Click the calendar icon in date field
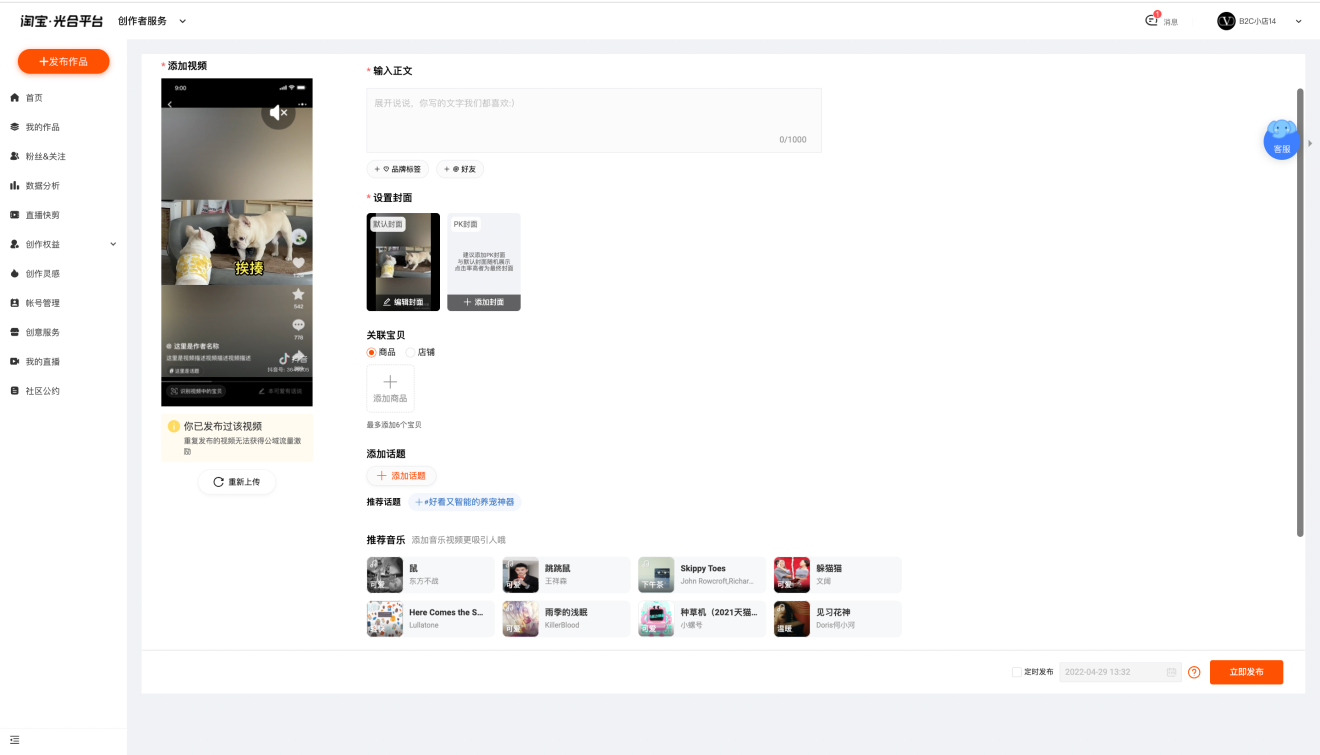The image size is (1320, 755). (1171, 672)
